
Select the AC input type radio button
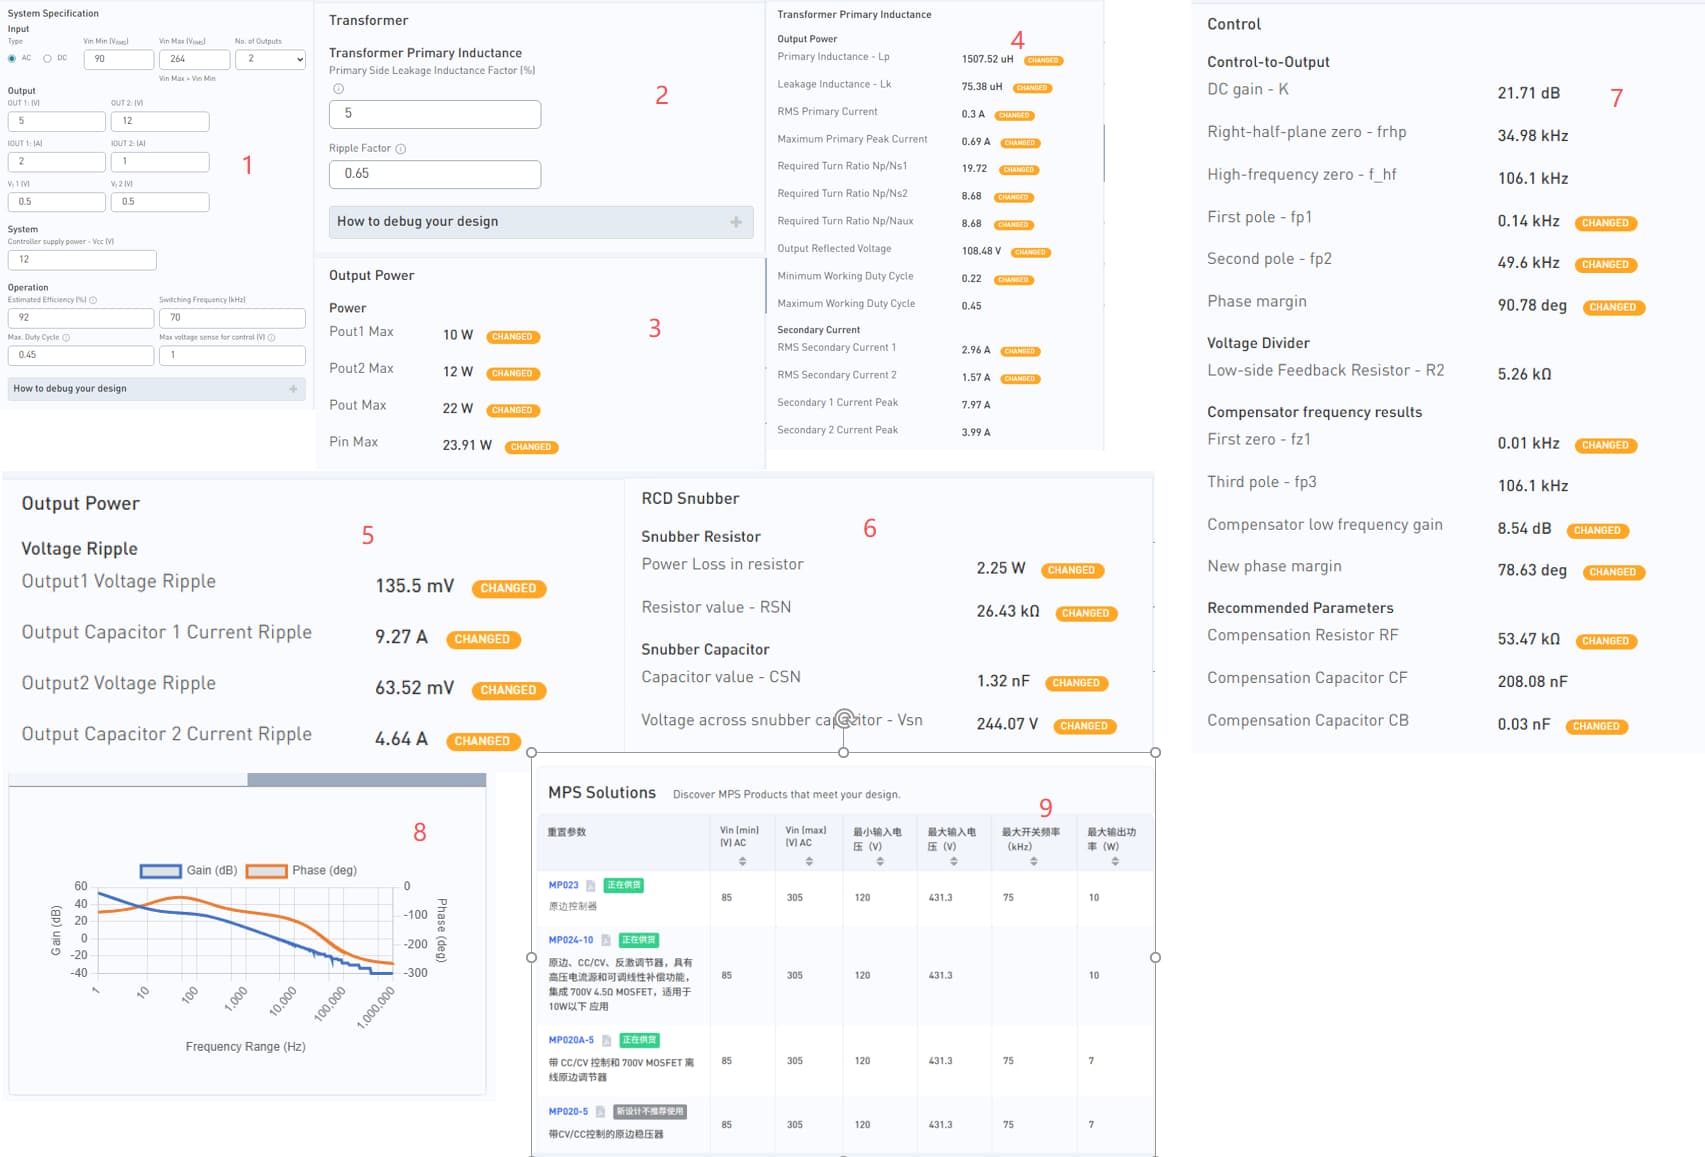coord(12,59)
